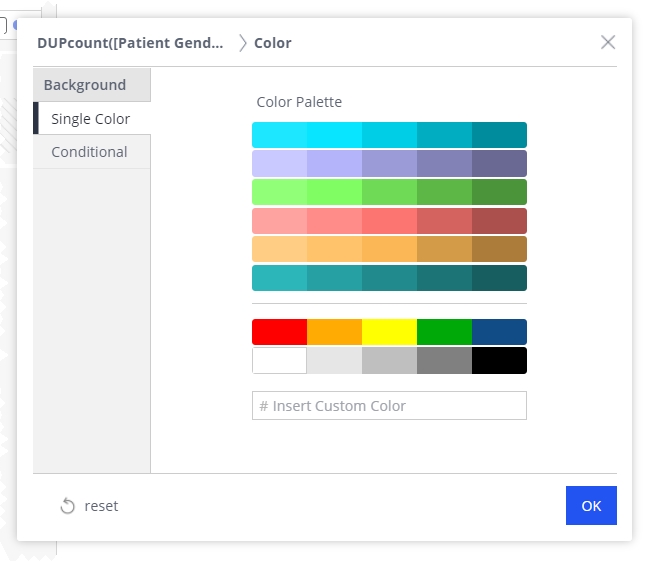Pick the lightest cyan swatch
650x561 pixels.
[x=279, y=135]
